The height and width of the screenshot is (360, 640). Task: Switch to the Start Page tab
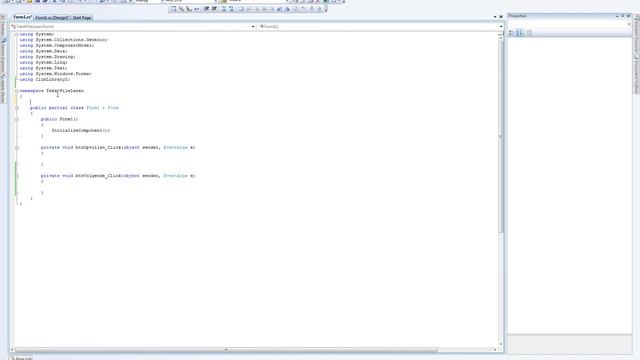tap(82, 18)
